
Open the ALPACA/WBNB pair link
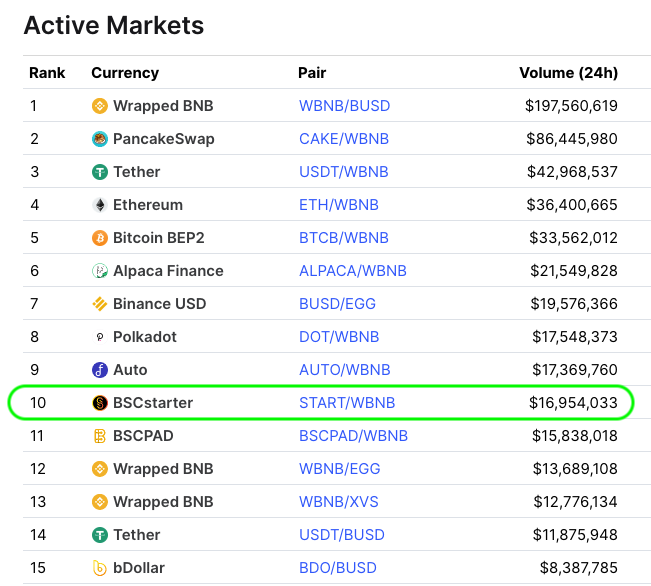click(x=353, y=271)
